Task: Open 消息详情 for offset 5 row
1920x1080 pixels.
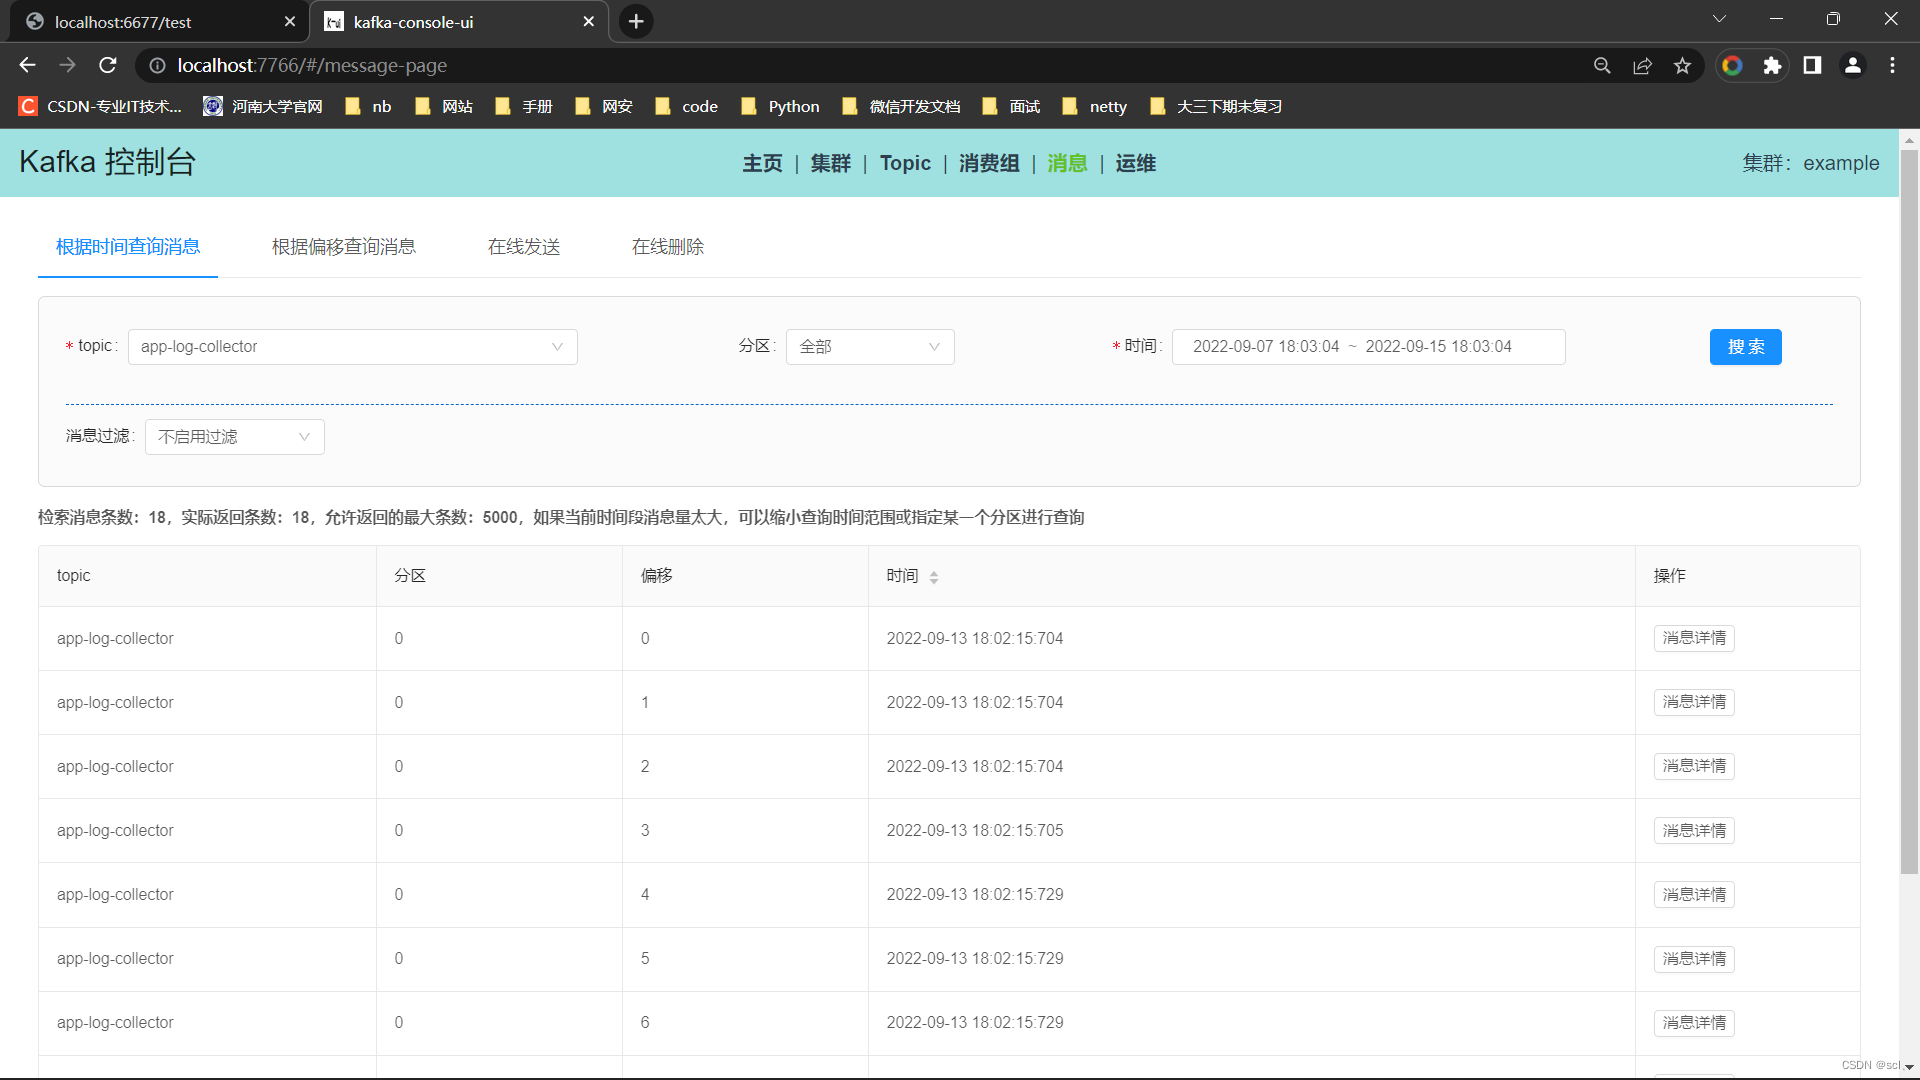Action: pos(1694,959)
